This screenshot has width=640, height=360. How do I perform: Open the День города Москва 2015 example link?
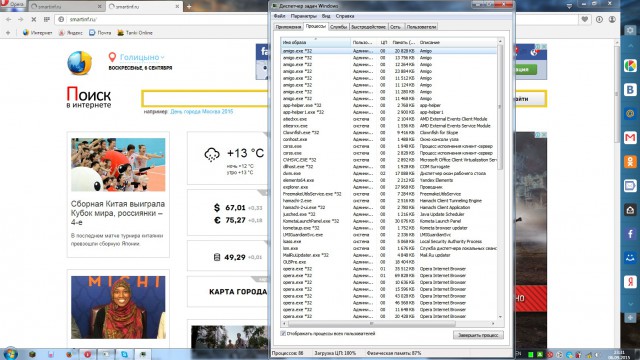click(x=202, y=111)
